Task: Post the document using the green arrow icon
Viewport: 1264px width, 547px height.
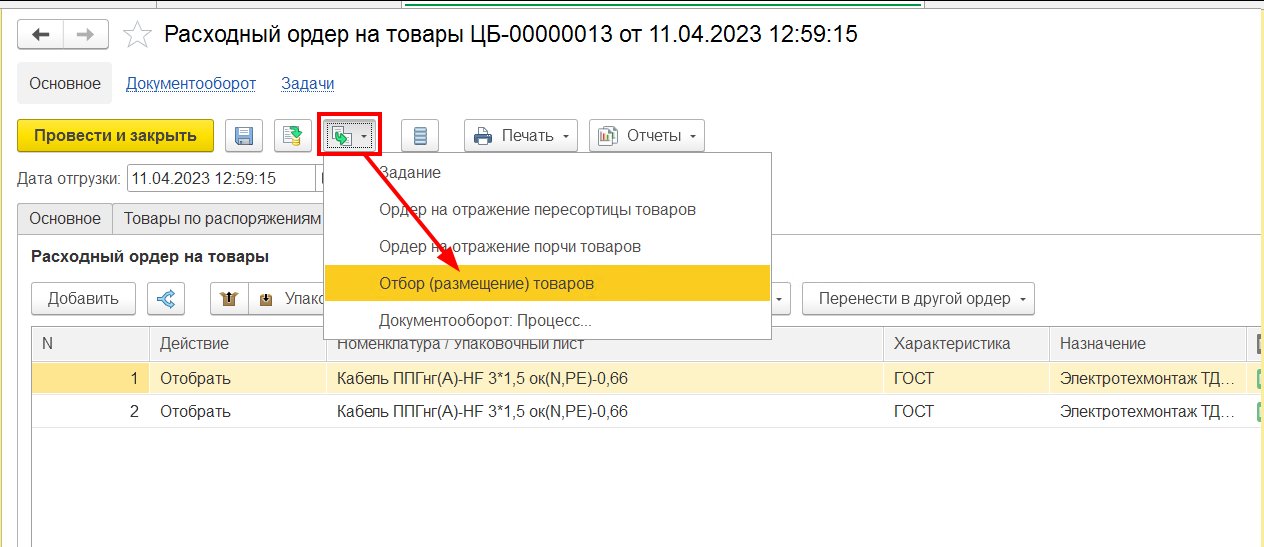Action: [293, 136]
